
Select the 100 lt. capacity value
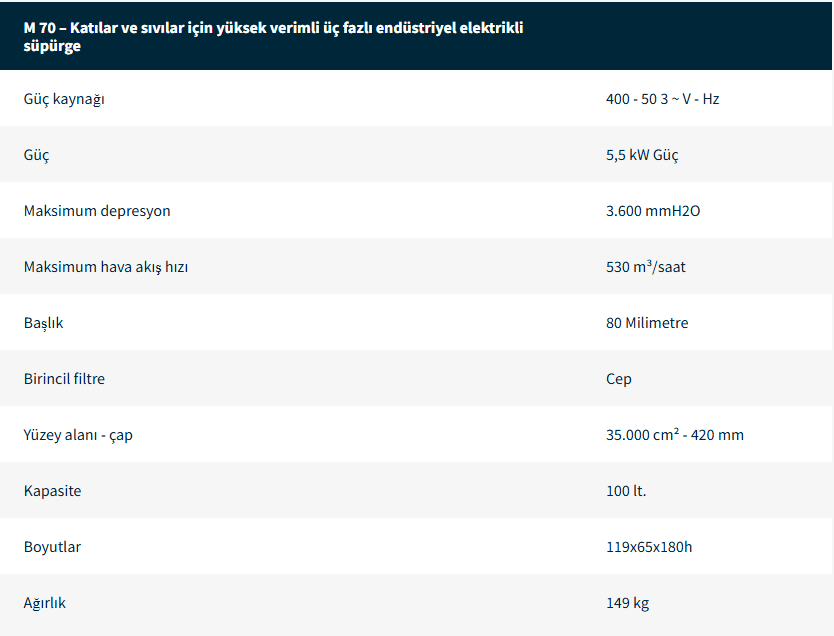click(626, 491)
